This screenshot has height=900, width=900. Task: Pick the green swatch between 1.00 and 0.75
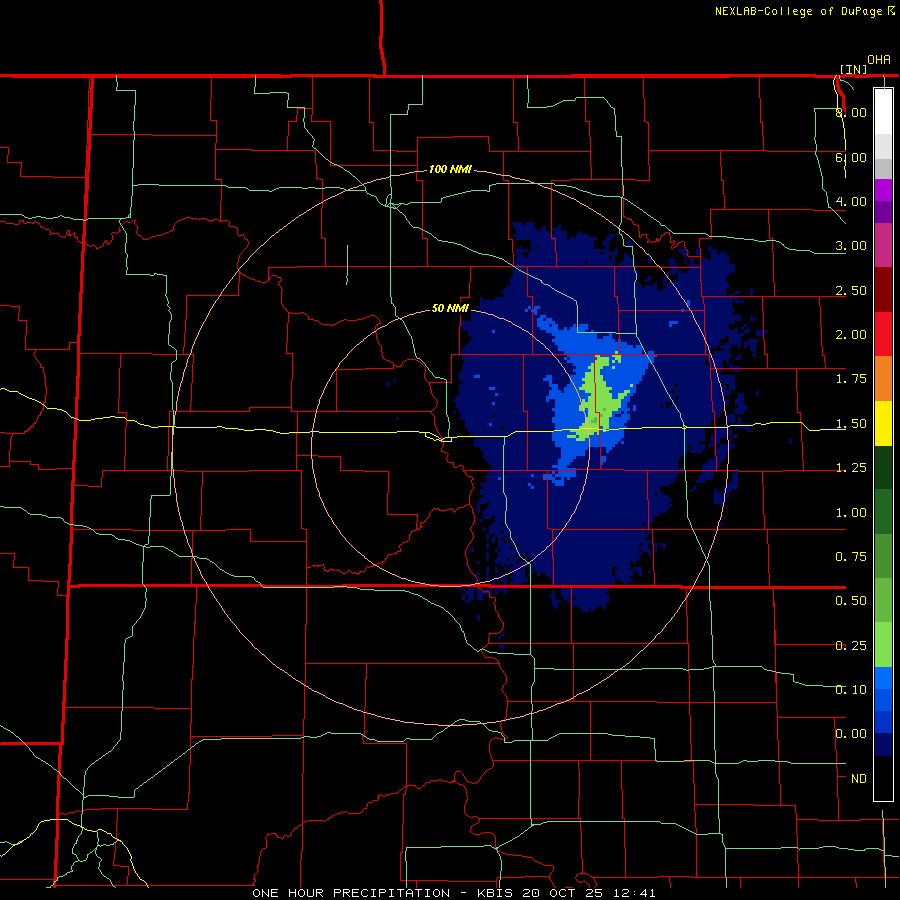tap(883, 512)
